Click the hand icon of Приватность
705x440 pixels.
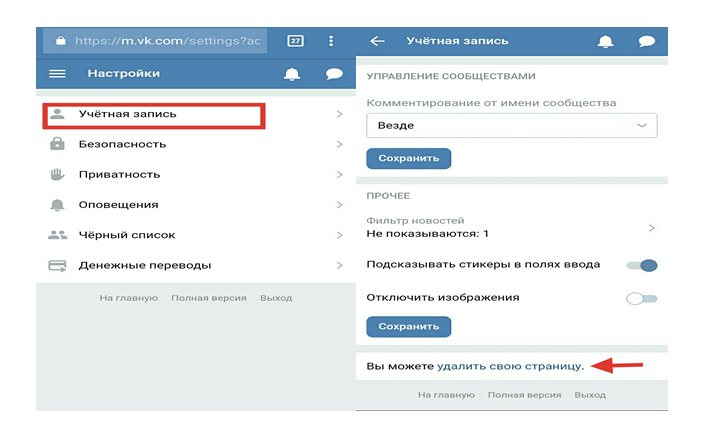[57, 174]
